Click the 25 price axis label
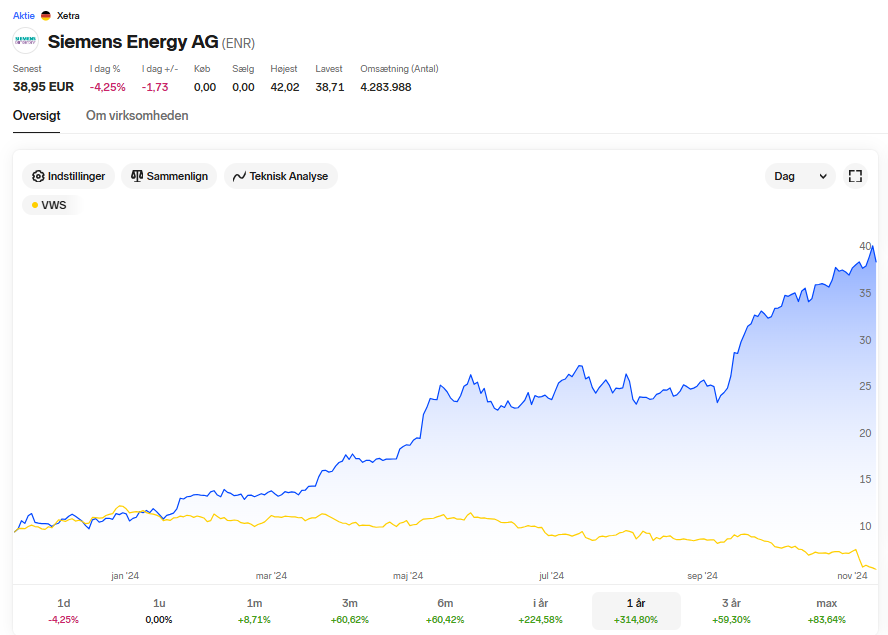This screenshot has width=888, height=635. [x=865, y=386]
